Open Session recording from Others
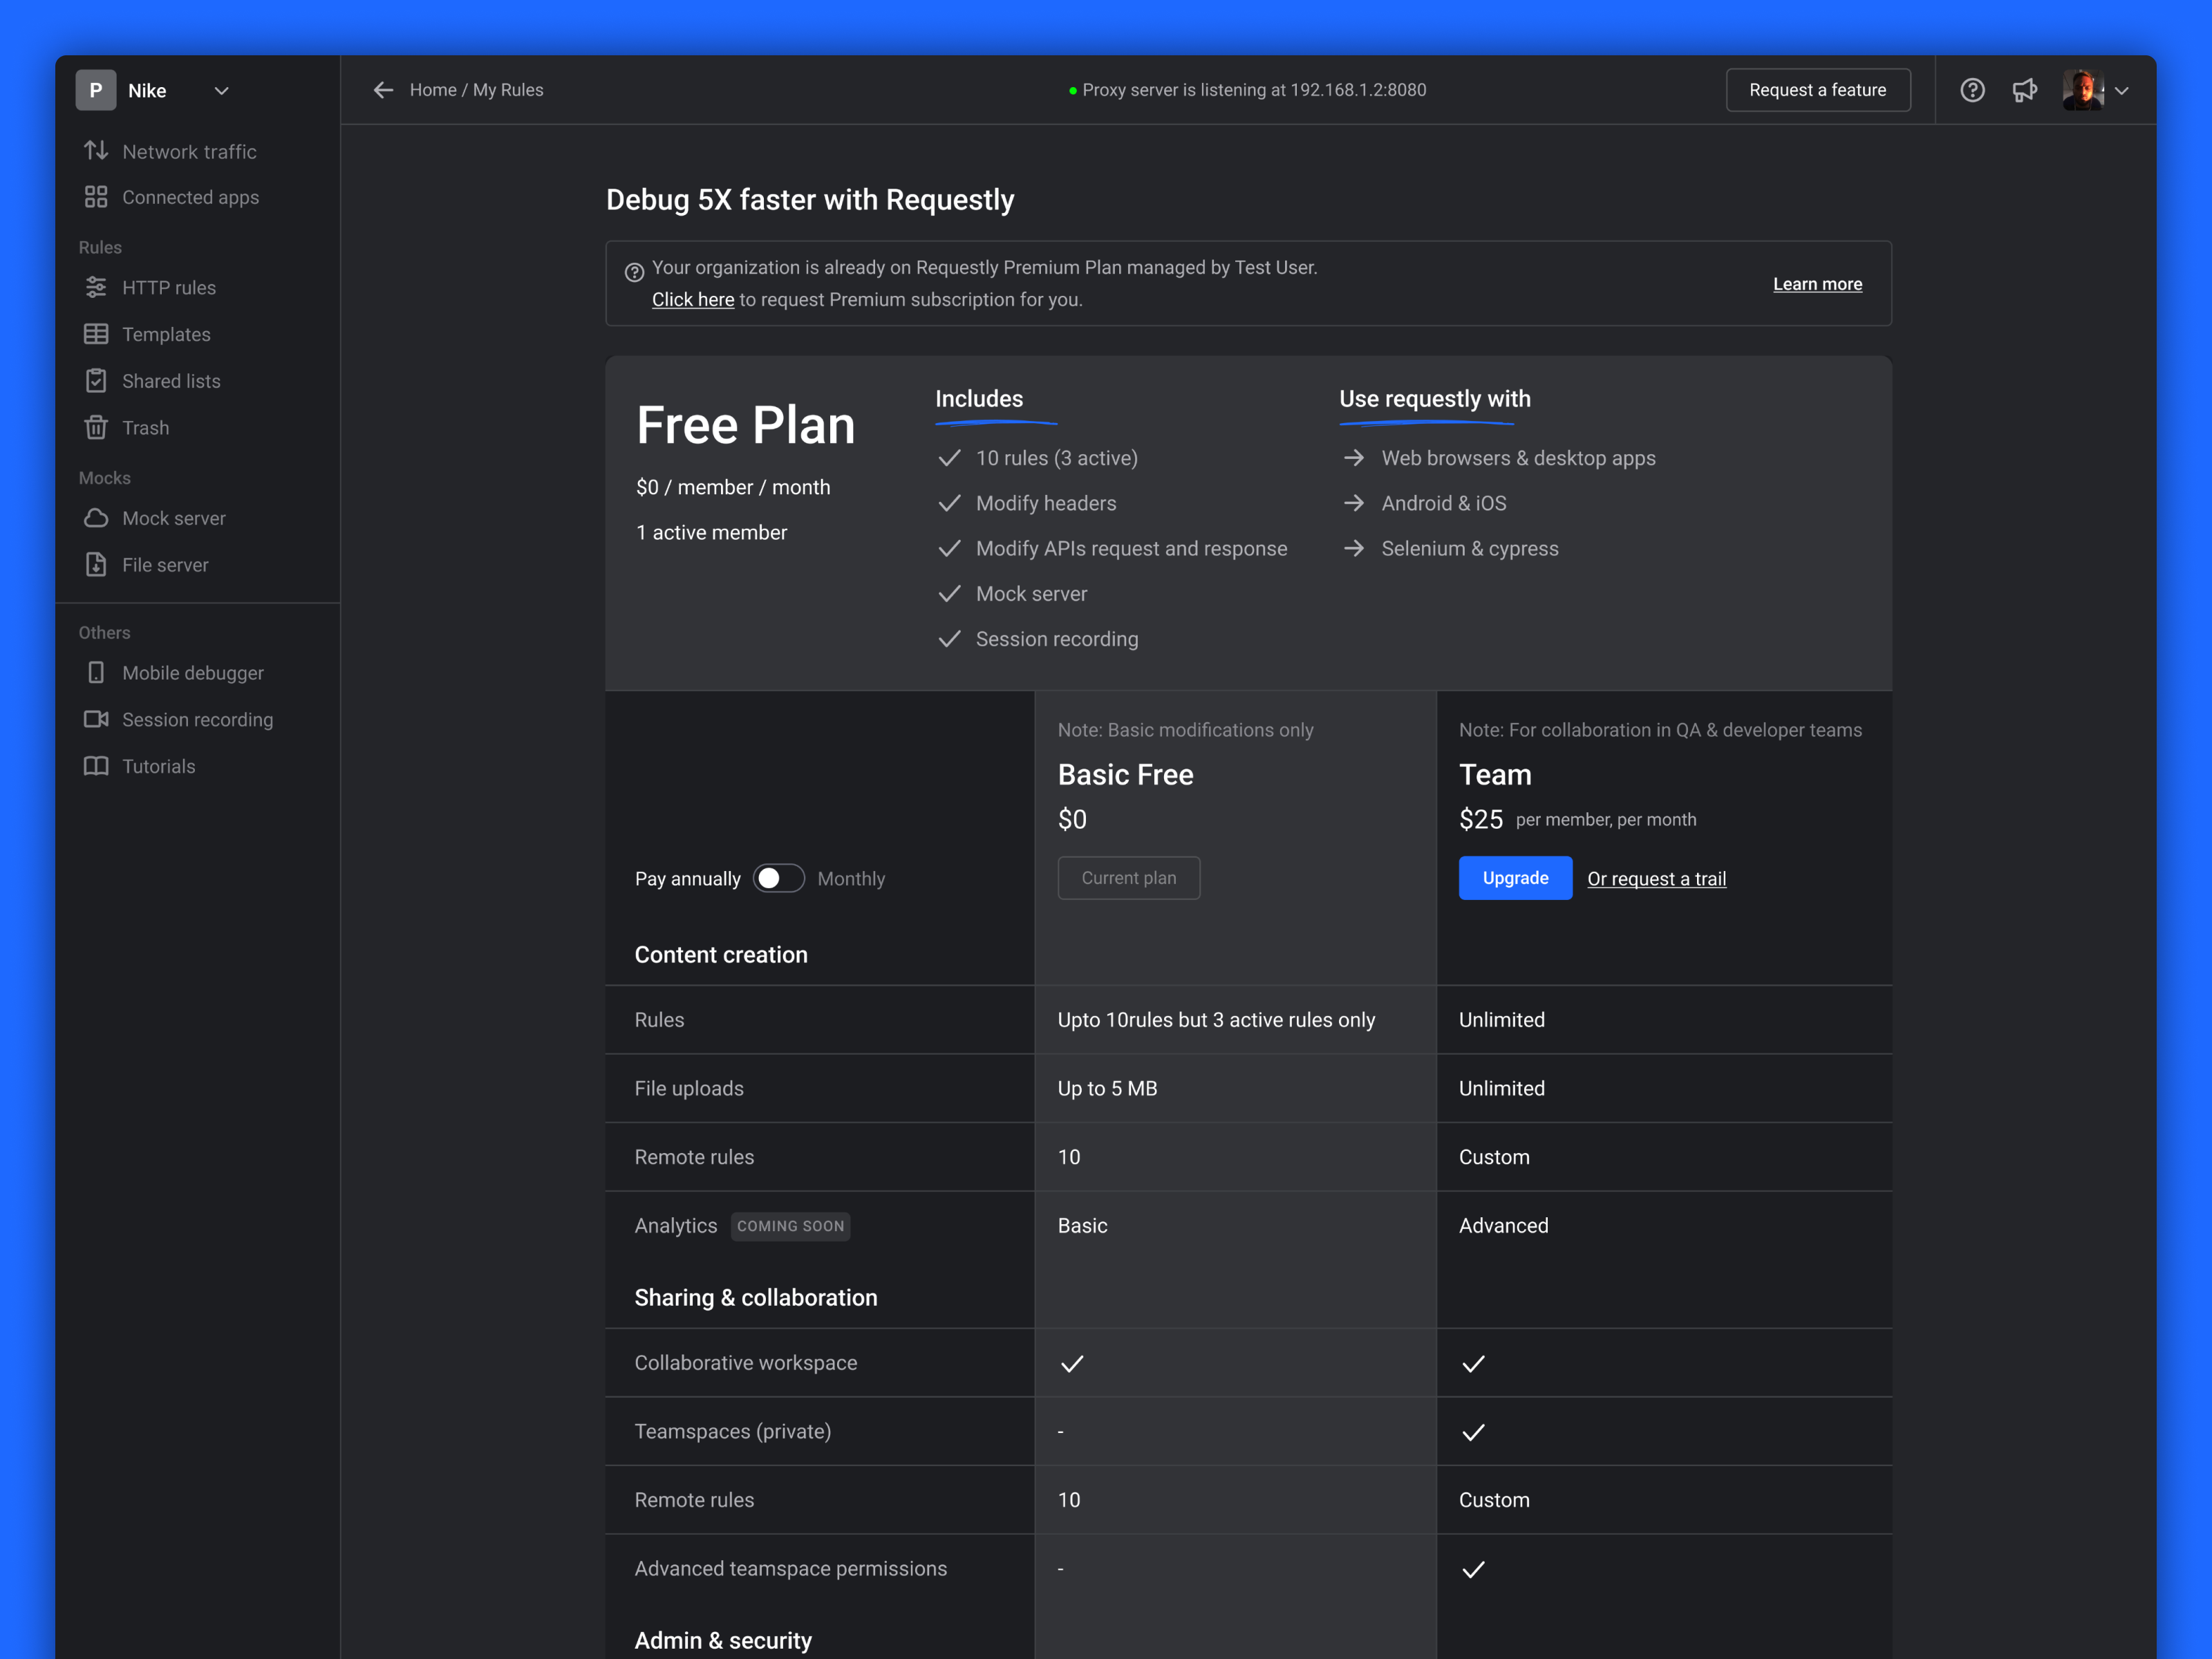Viewport: 2212px width, 1659px height. coord(197,719)
